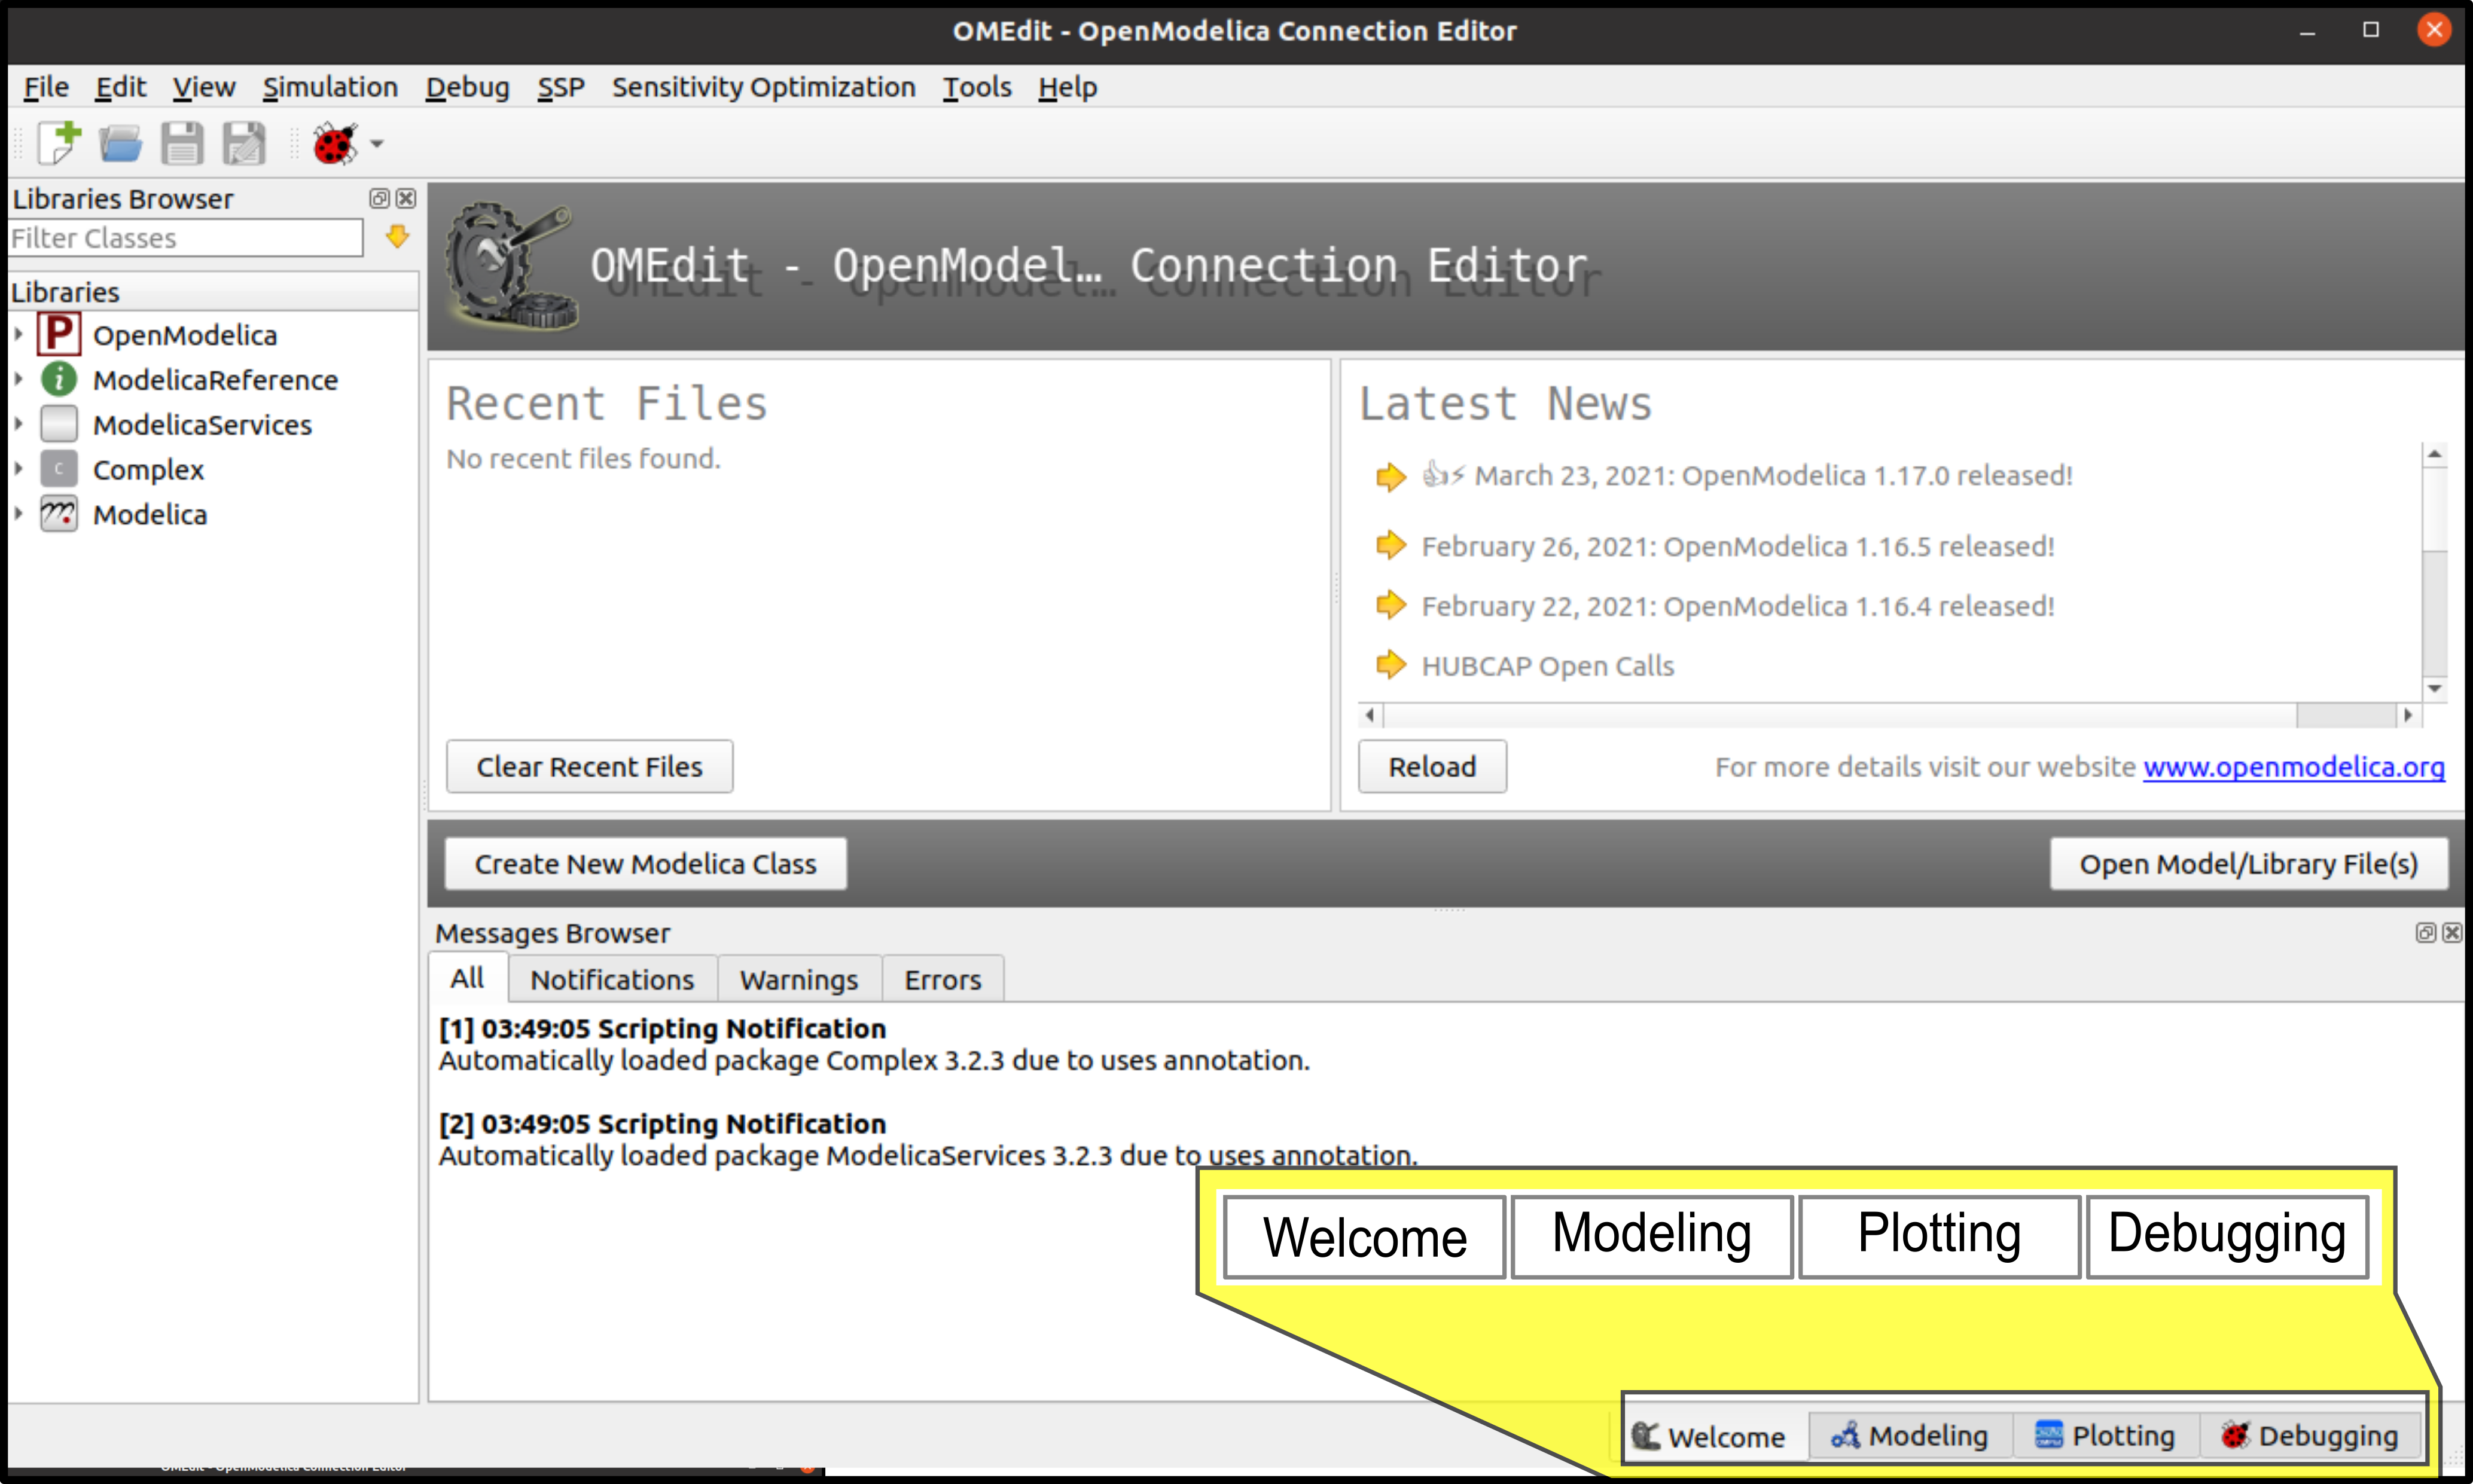Screen dimensions: 2473x1484
Task: Click arrow icon beside February 26, 2021 news
Action: tap(1391, 546)
